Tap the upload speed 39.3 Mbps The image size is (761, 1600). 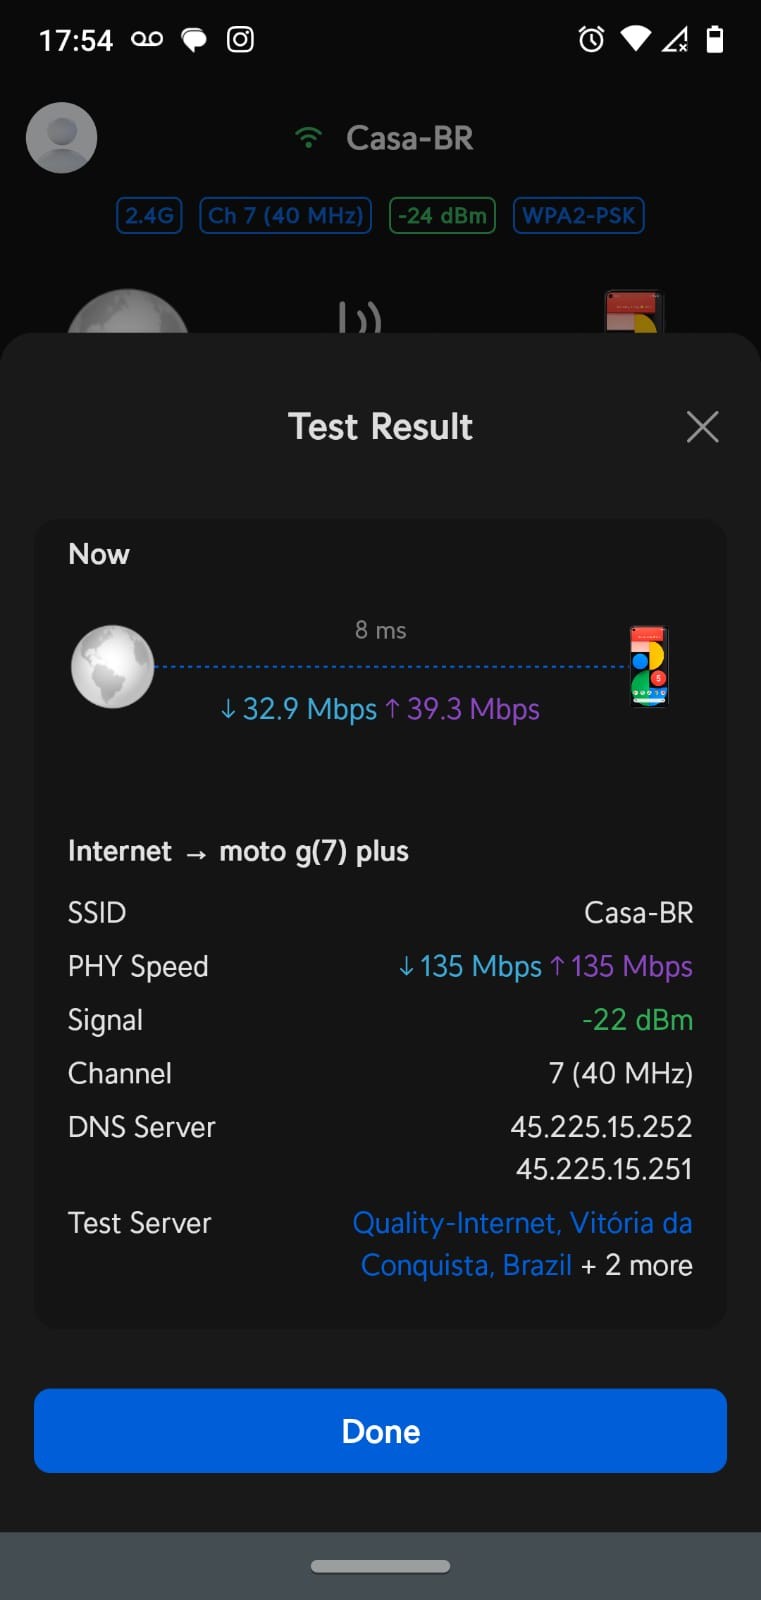(463, 709)
